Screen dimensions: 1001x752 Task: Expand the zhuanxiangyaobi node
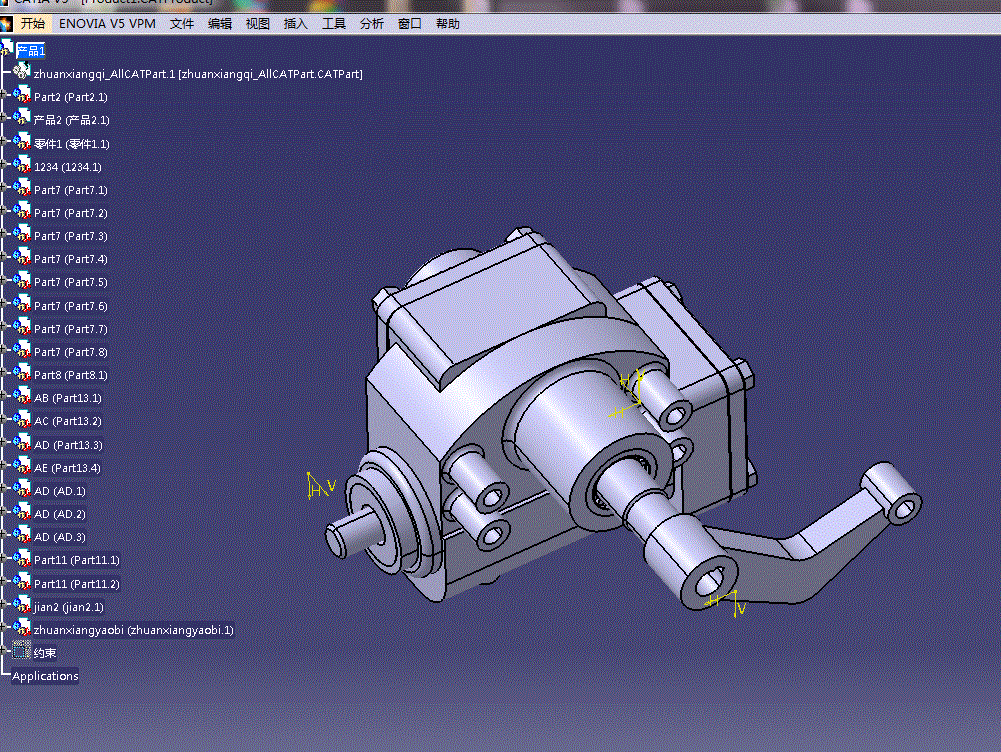click(x=3, y=629)
